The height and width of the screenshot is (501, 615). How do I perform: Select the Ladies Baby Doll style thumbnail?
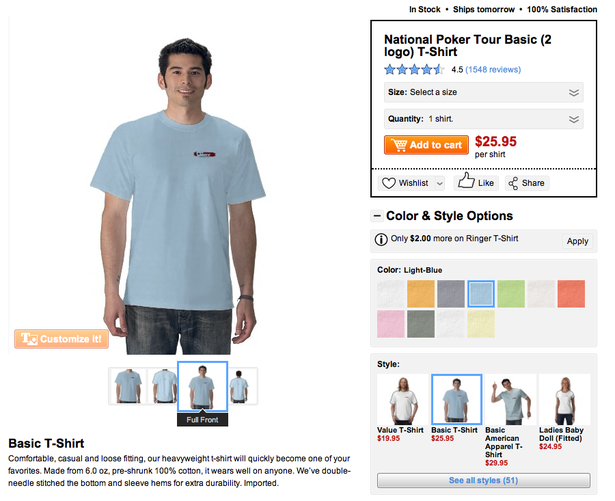pos(565,400)
